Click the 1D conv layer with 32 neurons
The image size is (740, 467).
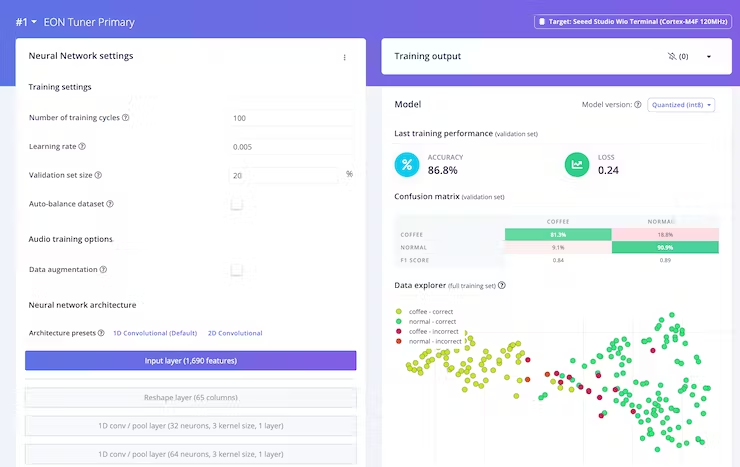coord(190,426)
